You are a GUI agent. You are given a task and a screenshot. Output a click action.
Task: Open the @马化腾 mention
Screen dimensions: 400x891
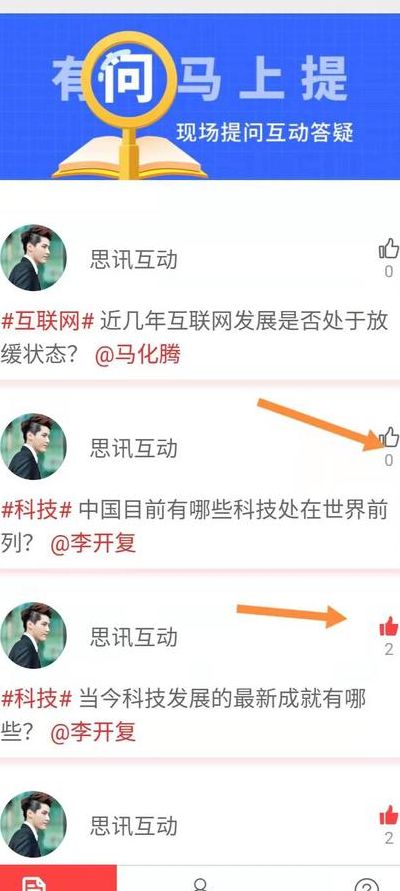[x=138, y=355]
